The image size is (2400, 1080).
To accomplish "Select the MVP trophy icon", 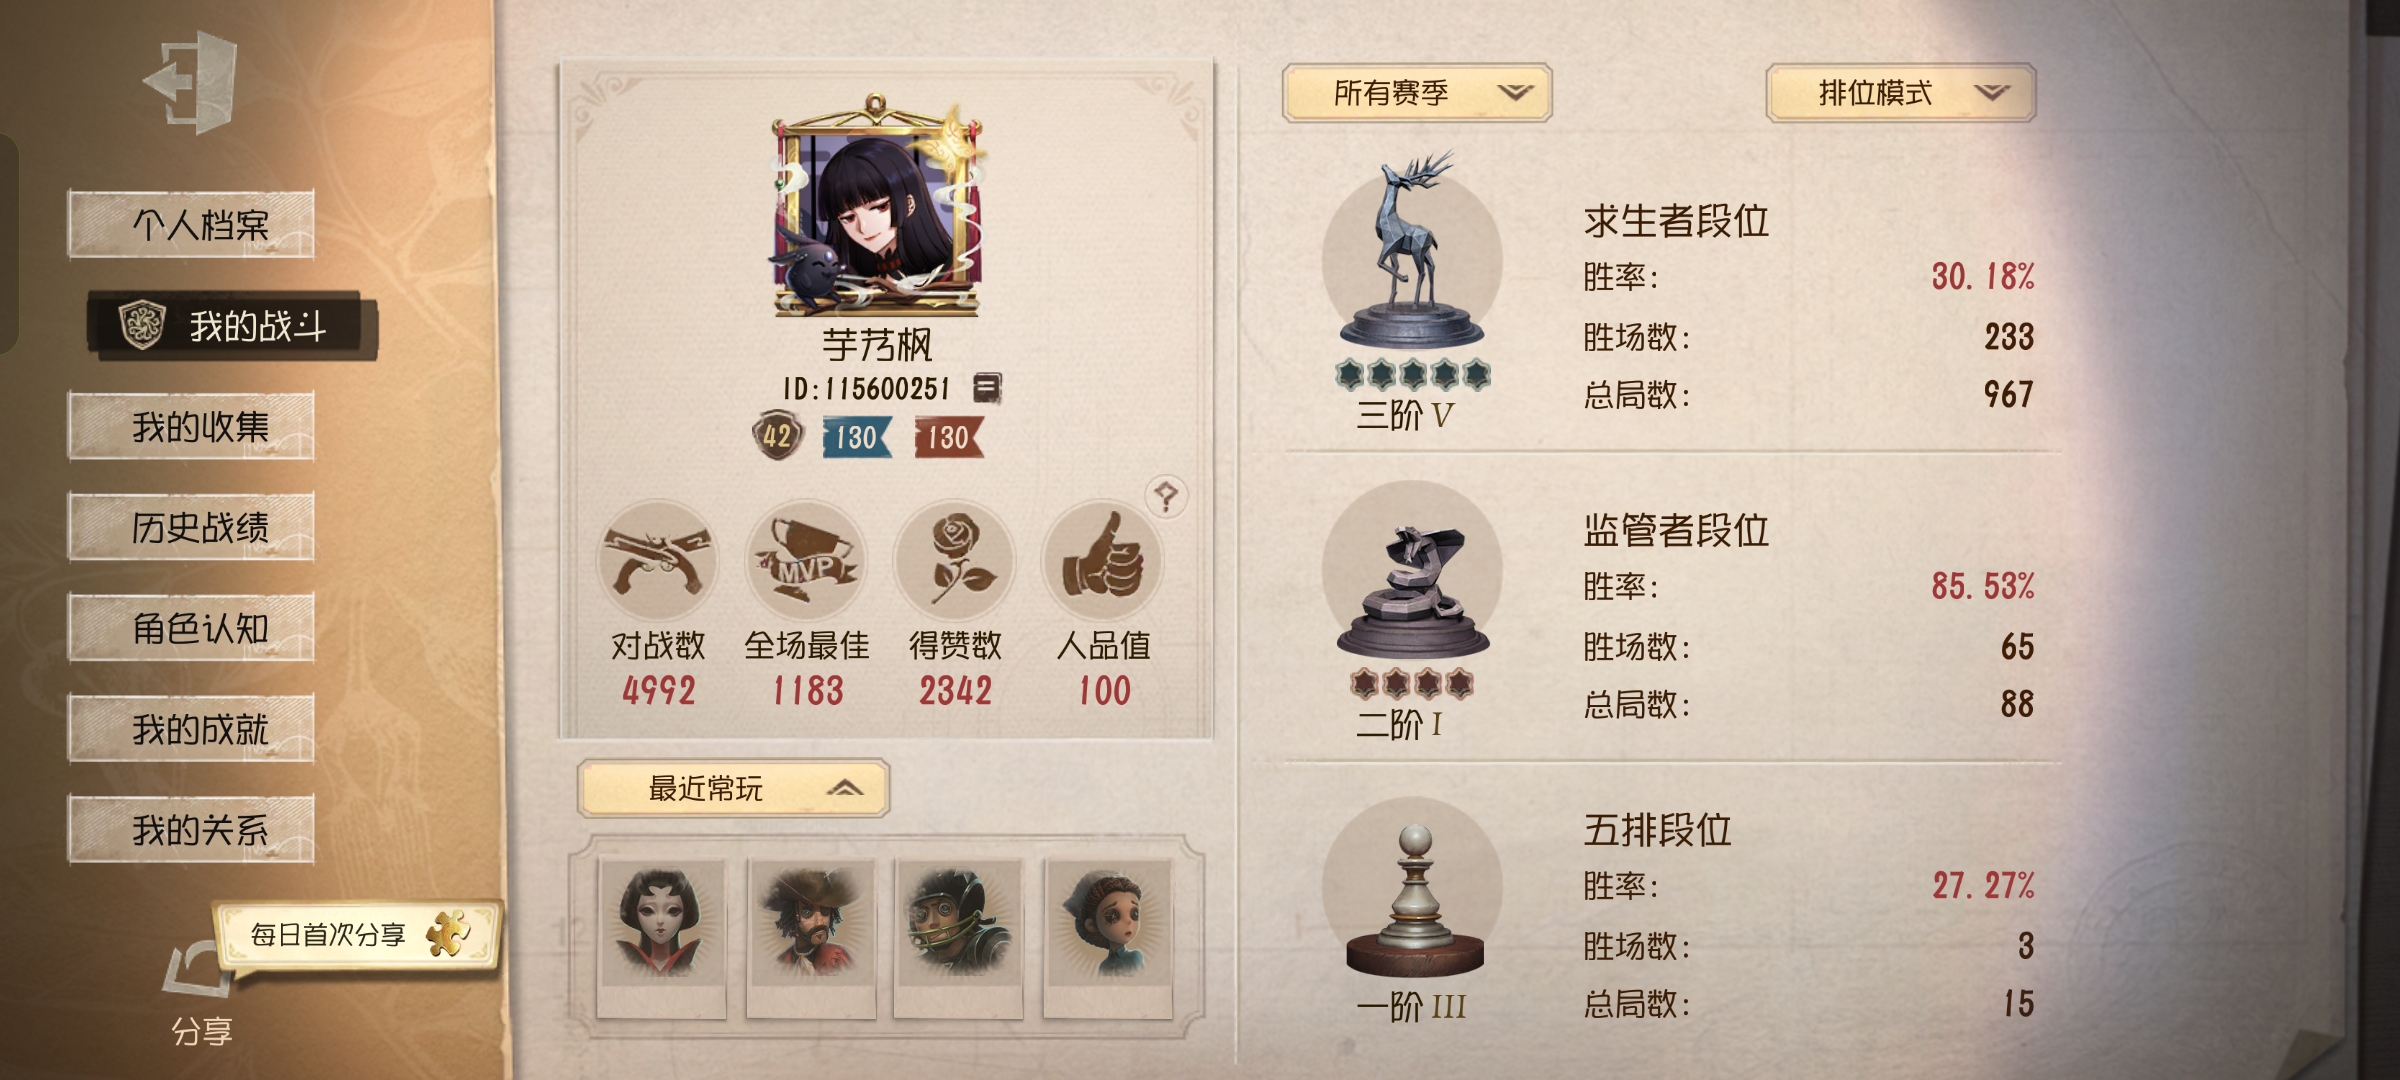I will 806,561.
